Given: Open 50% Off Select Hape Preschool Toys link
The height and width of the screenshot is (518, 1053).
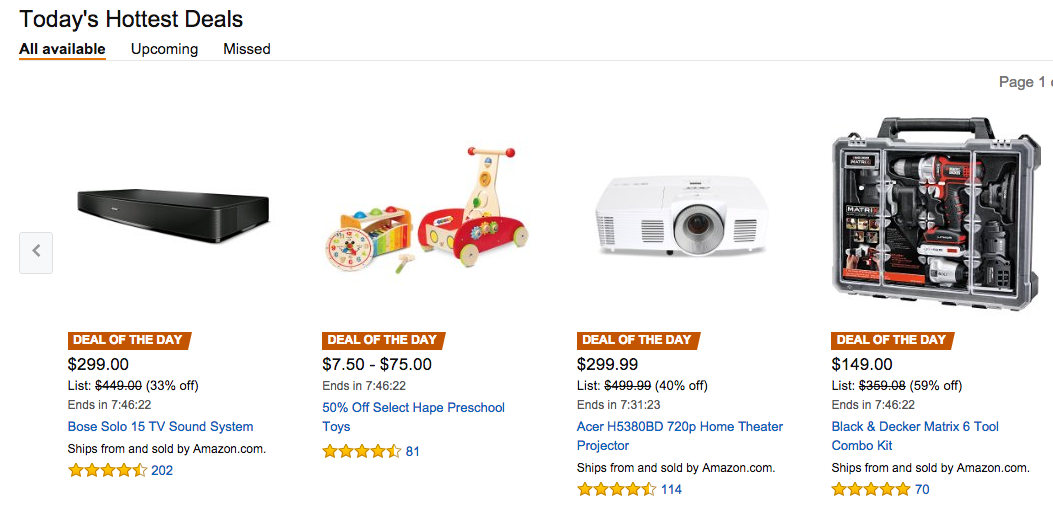Looking at the screenshot, I should click(413, 408).
